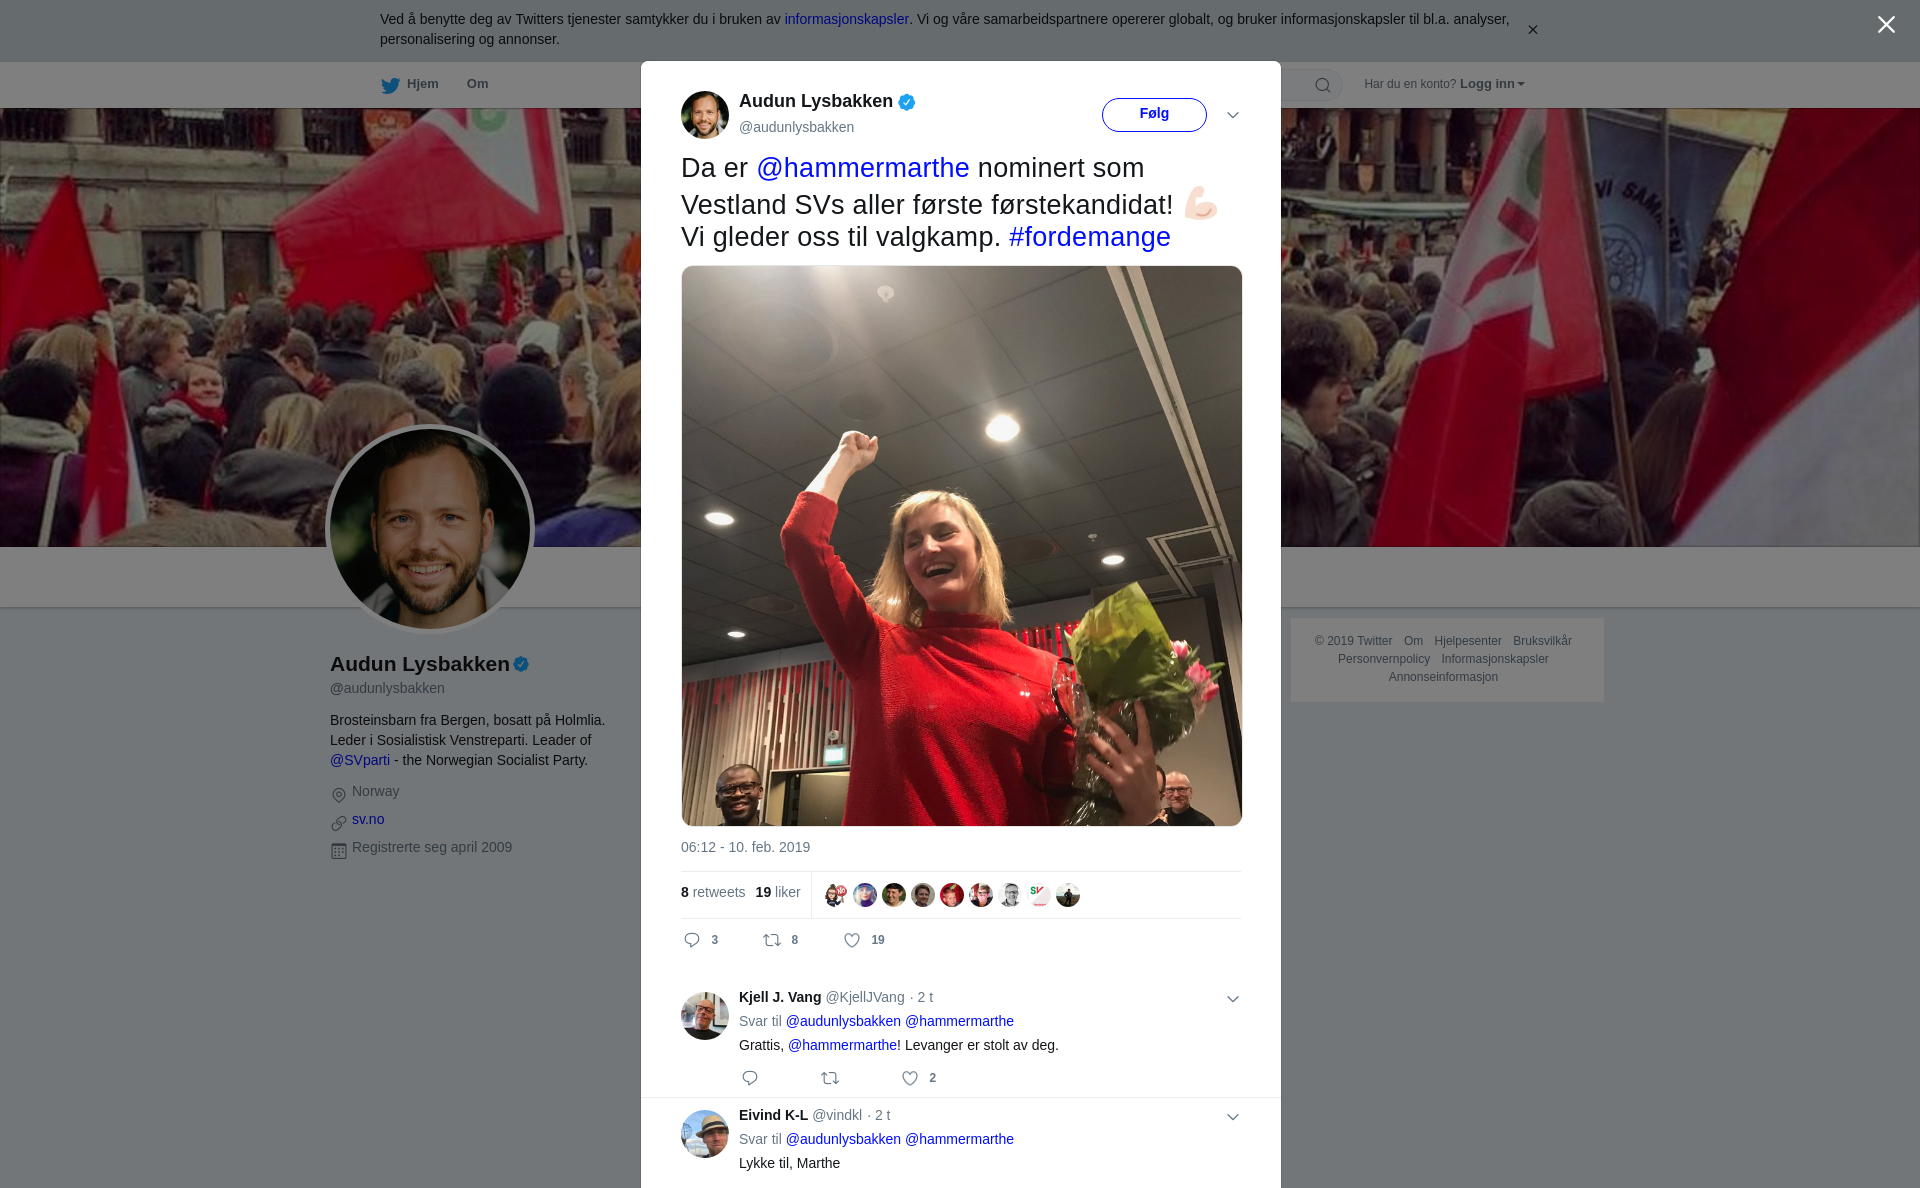Image resolution: width=1920 pixels, height=1188 pixels.
Task: Open the Logg inn dropdown
Action: tap(1492, 84)
